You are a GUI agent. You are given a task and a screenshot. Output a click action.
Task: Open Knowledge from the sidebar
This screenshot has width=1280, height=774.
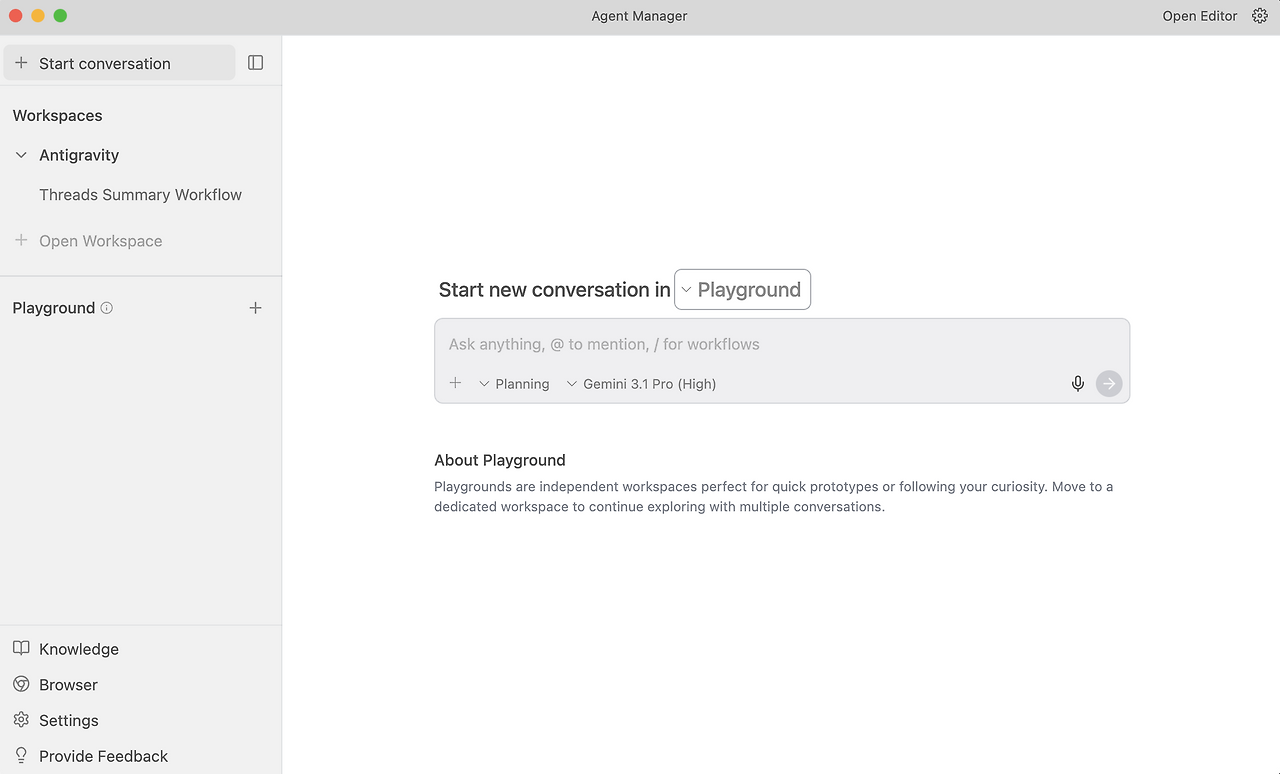78,649
